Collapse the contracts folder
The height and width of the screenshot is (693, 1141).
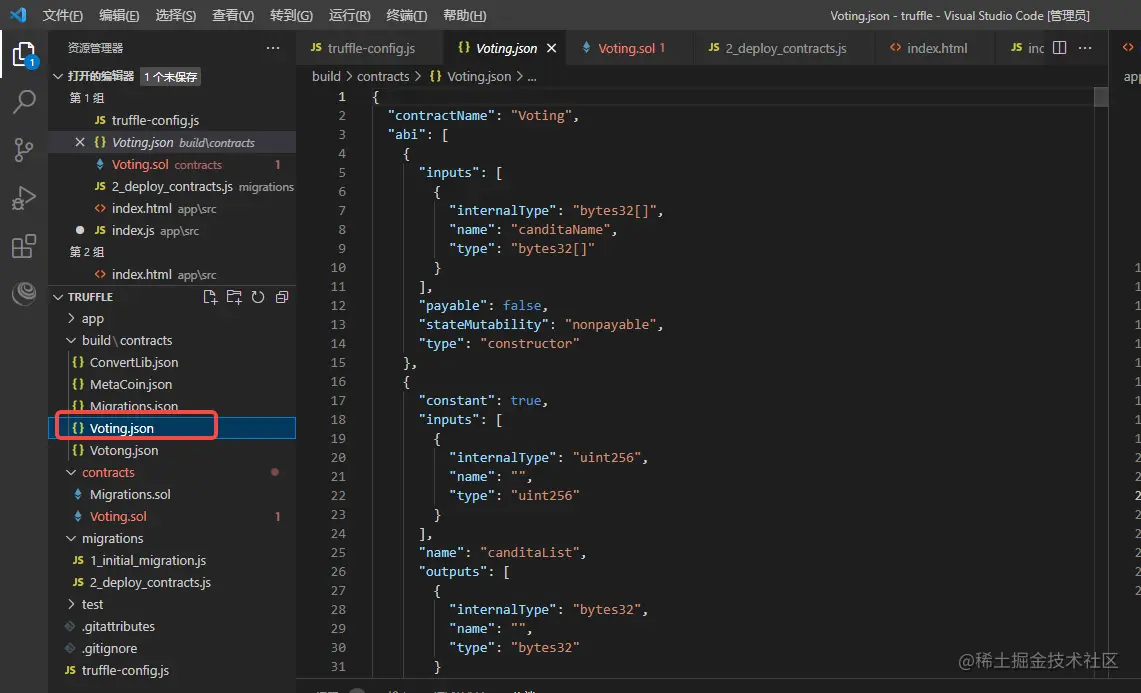coord(71,472)
